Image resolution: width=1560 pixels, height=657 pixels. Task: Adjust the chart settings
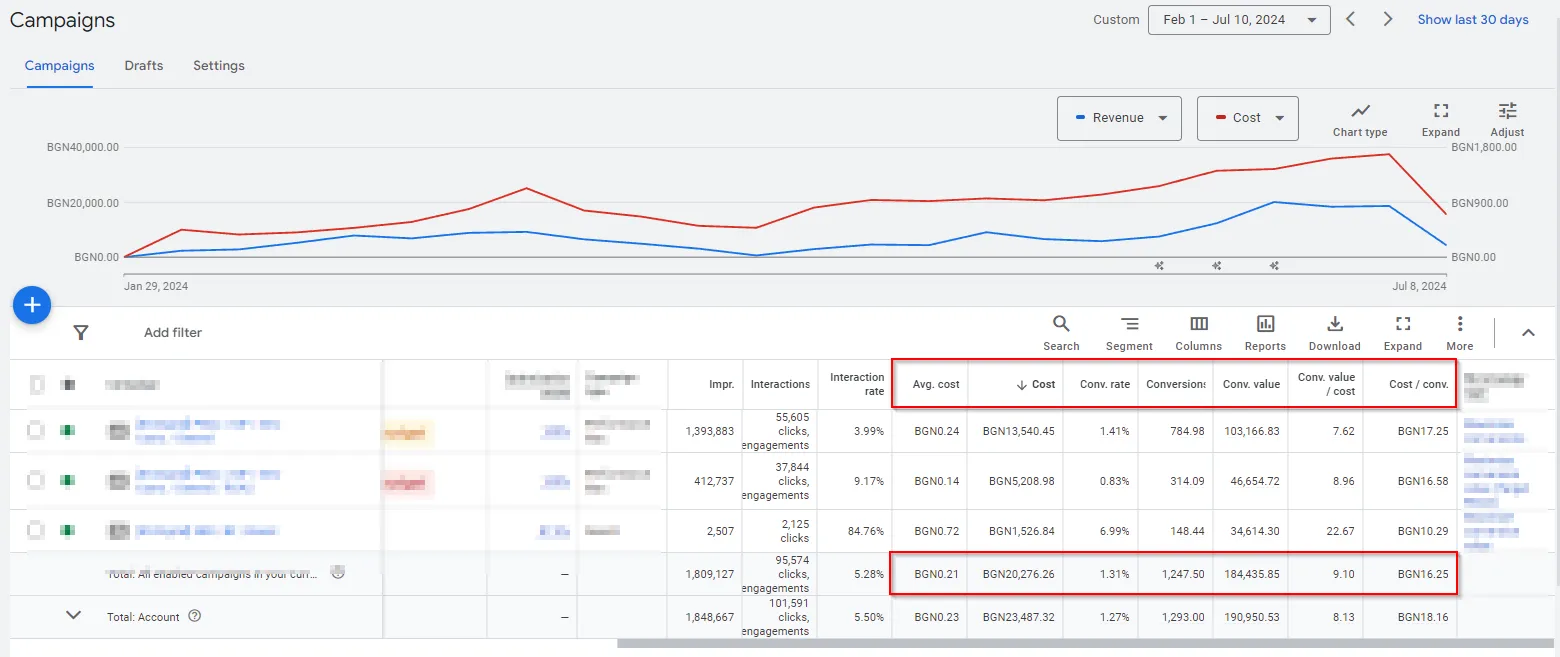point(1507,119)
